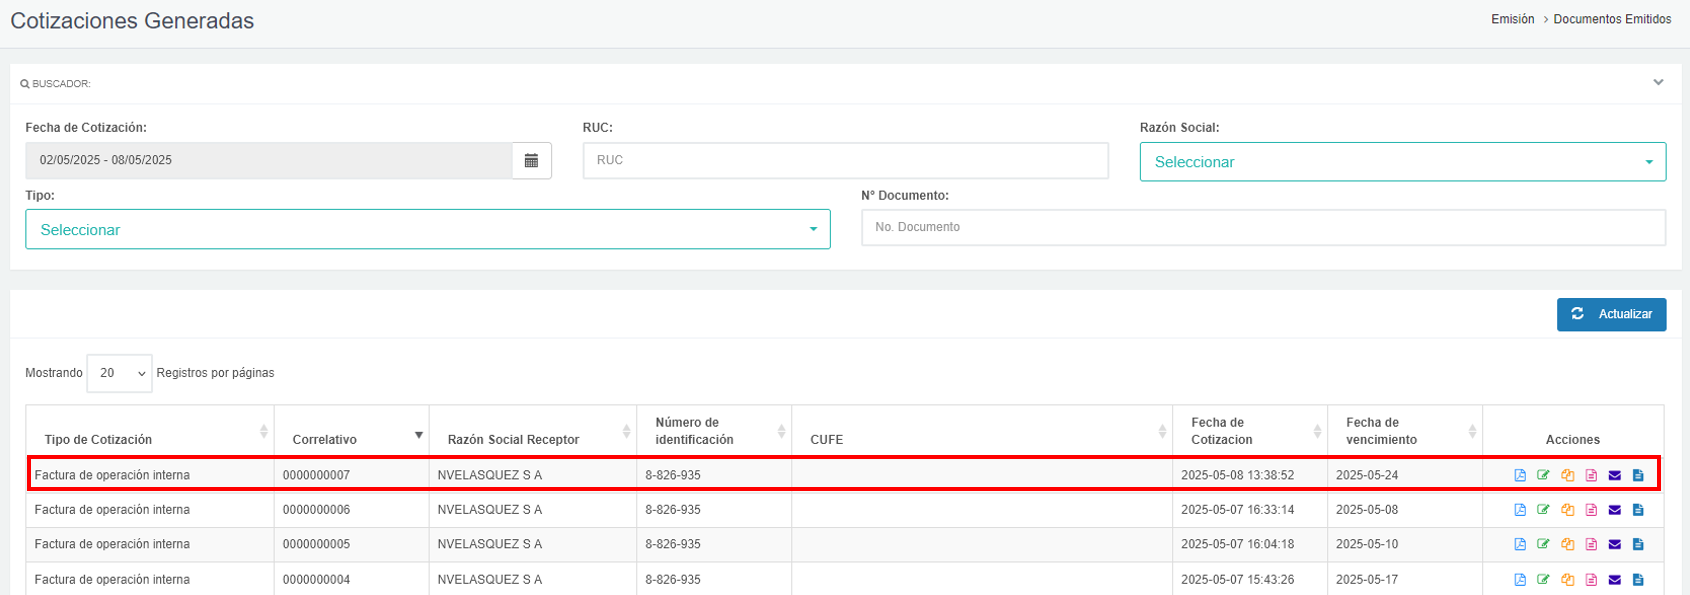The width and height of the screenshot is (1690, 595).
Task: Click the Emisión breadcrumb link
Action: pos(1512,19)
